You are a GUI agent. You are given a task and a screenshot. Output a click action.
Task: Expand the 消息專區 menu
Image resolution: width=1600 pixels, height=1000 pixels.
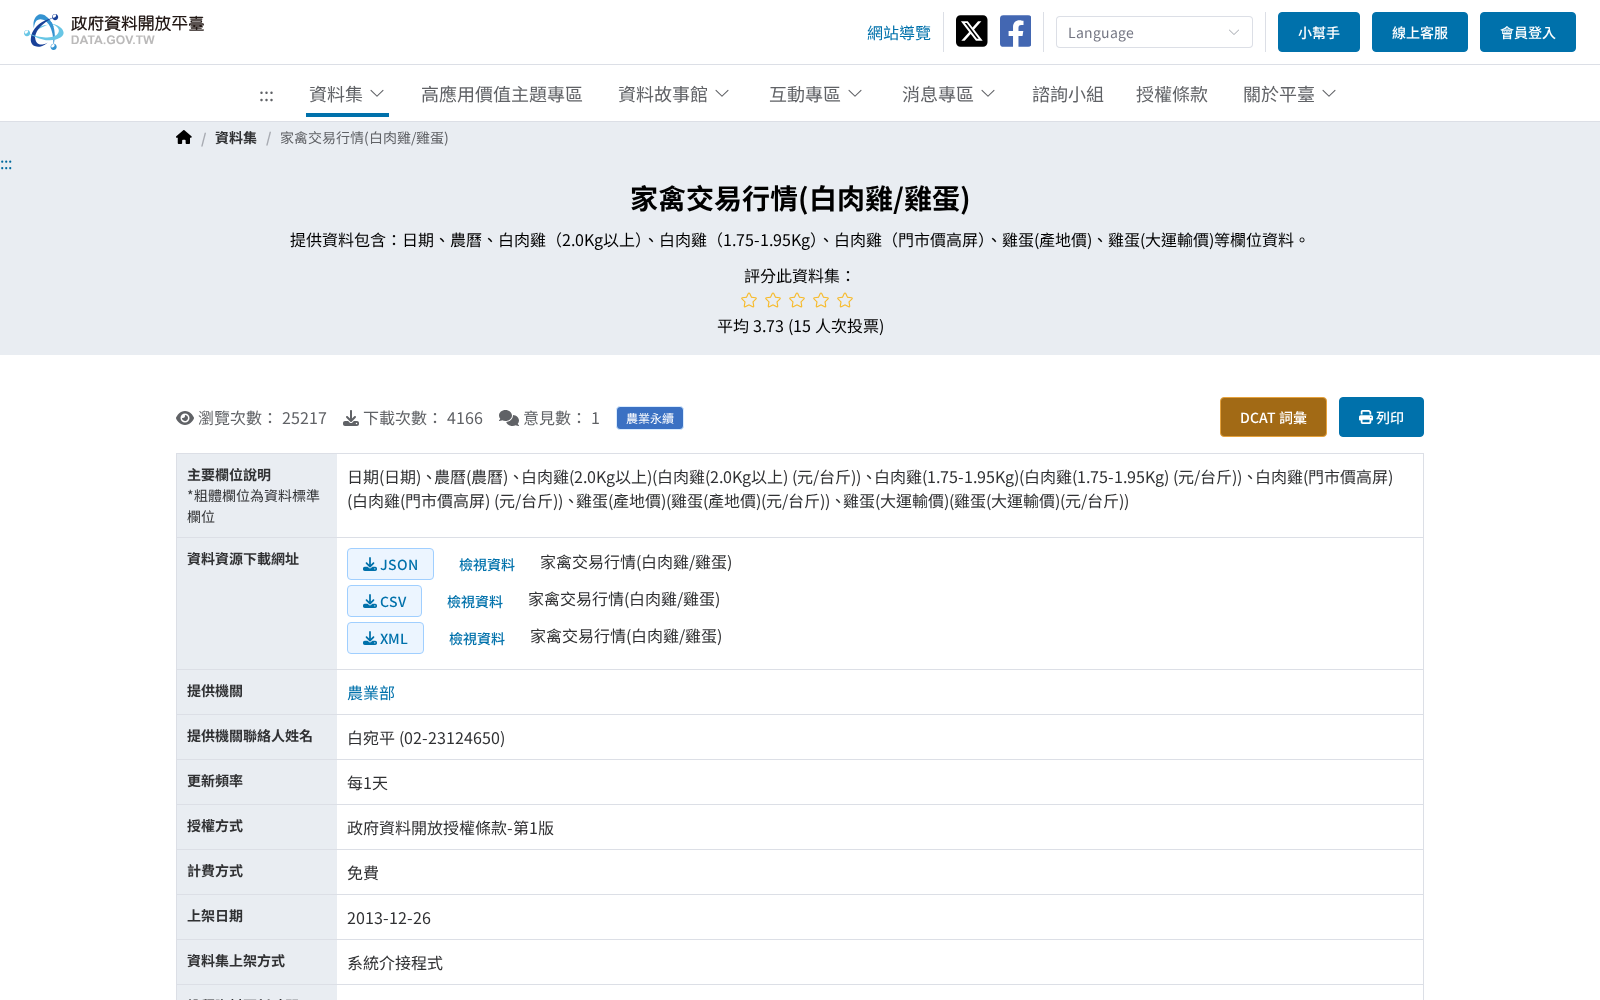[x=949, y=94]
